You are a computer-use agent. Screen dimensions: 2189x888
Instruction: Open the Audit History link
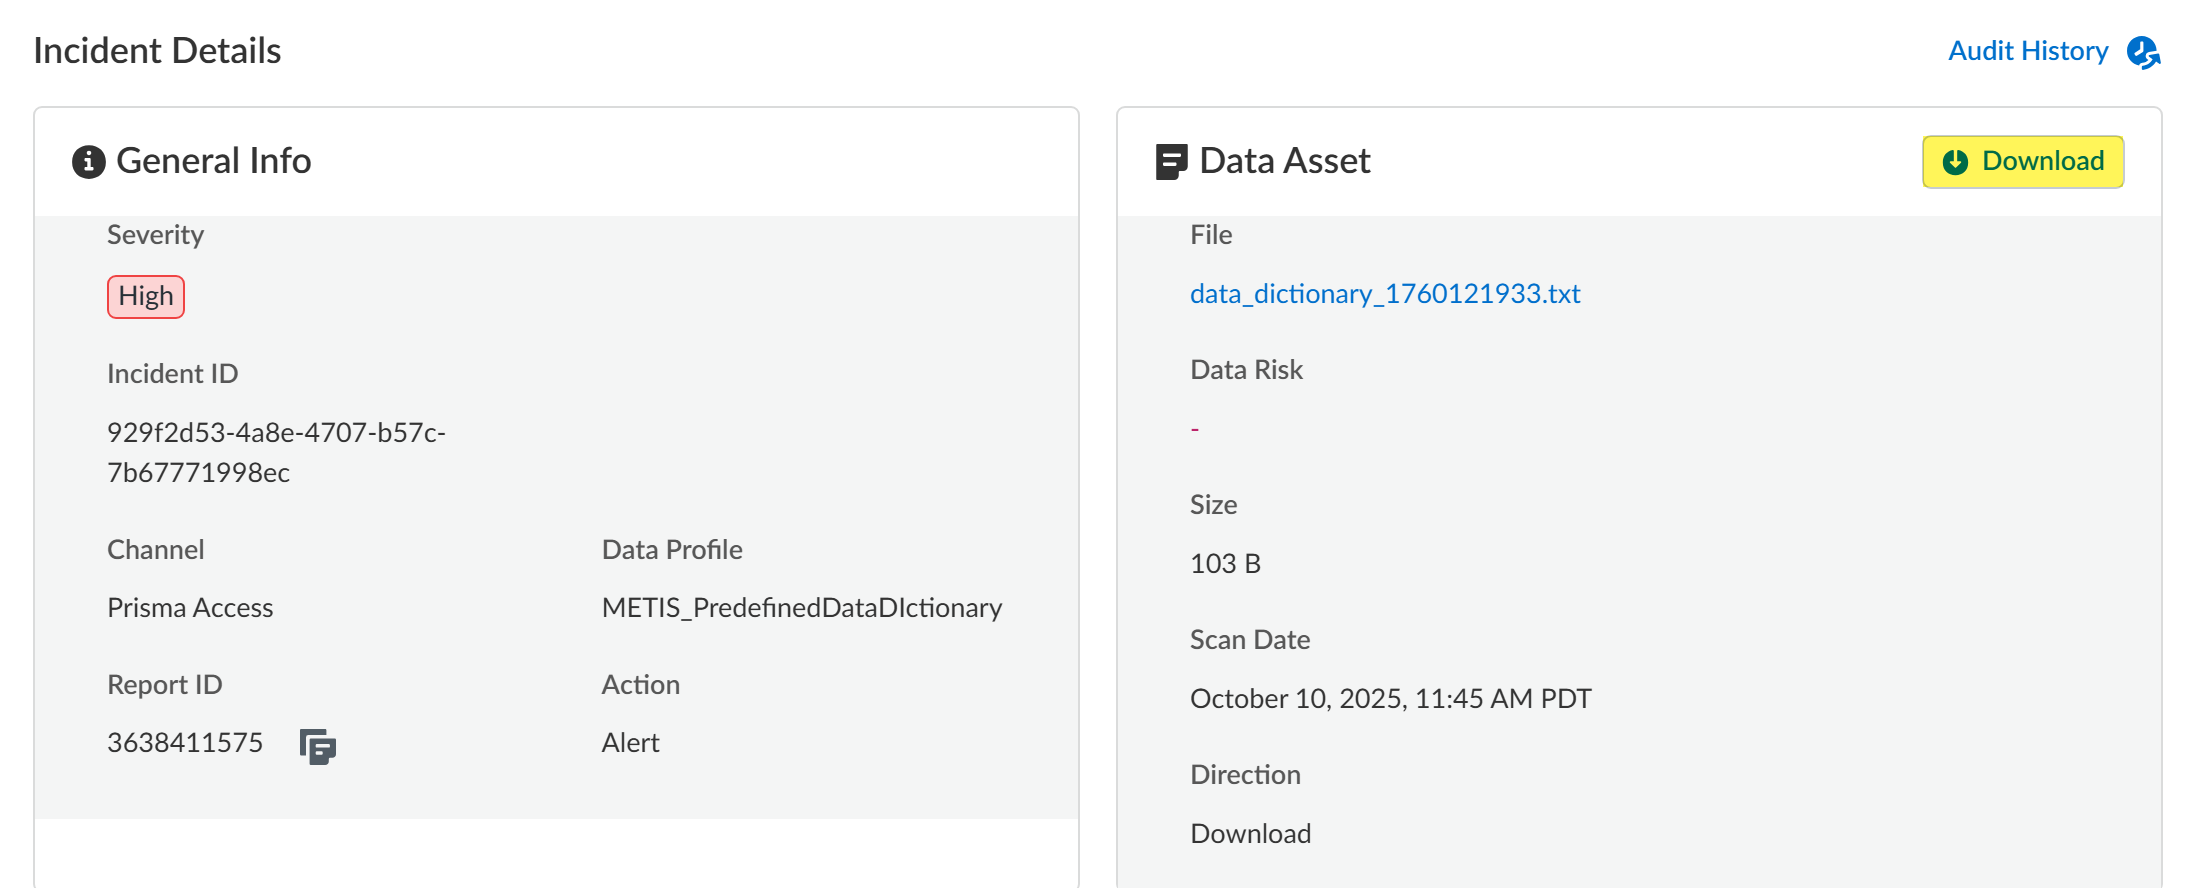(x=2027, y=51)
